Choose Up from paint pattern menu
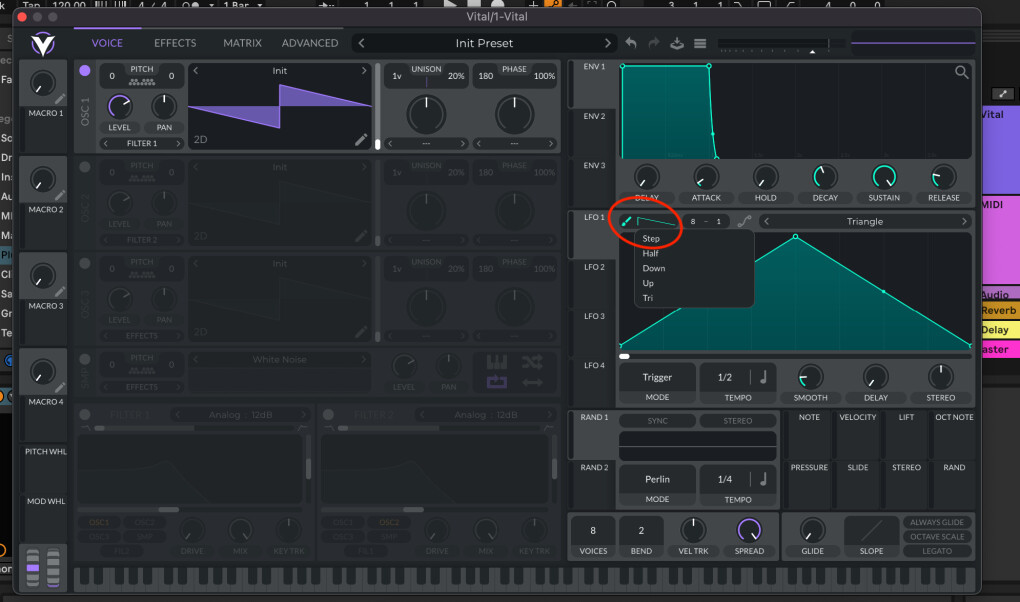 point(648,283)
